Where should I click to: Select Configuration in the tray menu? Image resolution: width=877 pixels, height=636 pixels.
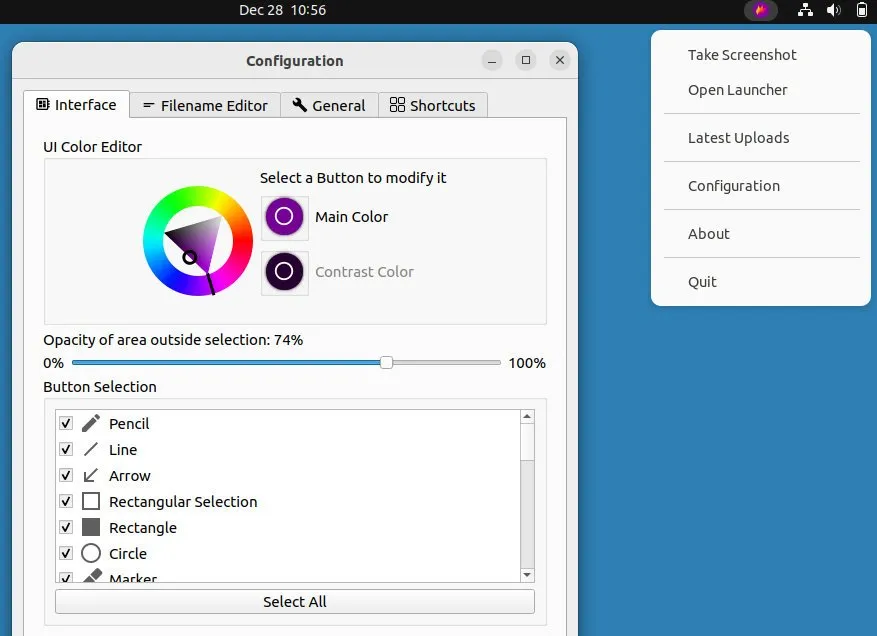pos(734,186)
